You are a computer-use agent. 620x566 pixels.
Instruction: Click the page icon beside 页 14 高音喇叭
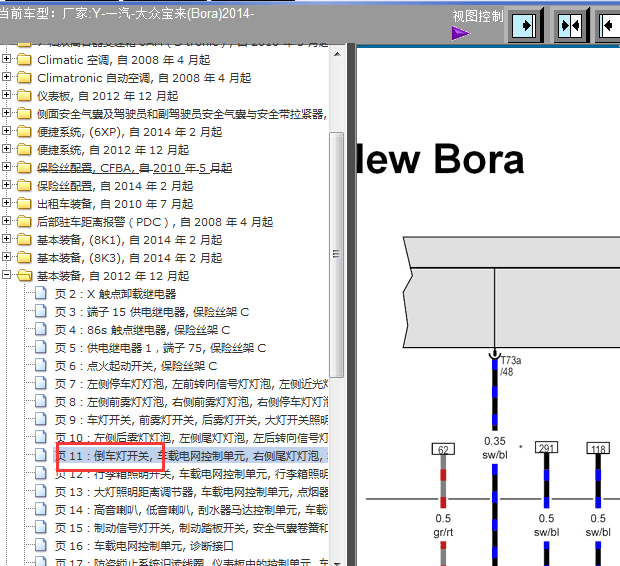42,510
